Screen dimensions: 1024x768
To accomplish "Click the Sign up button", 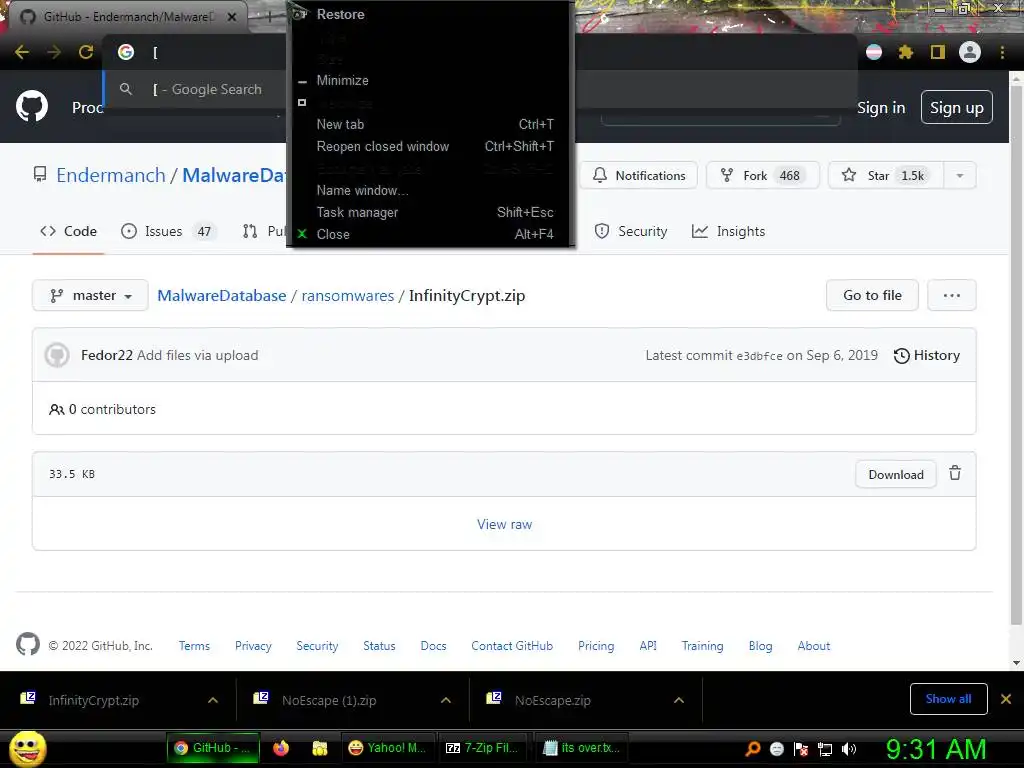I will pyautogui.click(x=957, y=107).
